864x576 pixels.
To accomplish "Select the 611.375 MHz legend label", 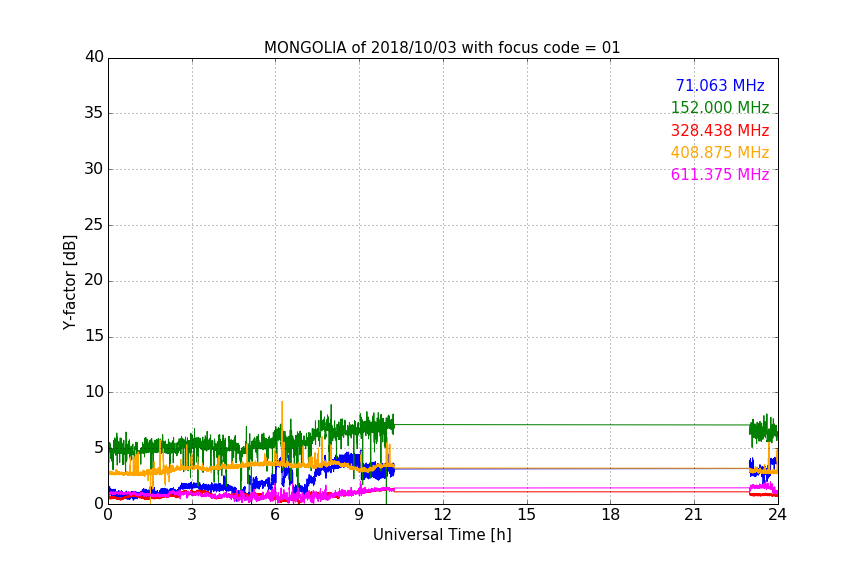I will coord(720,175).
